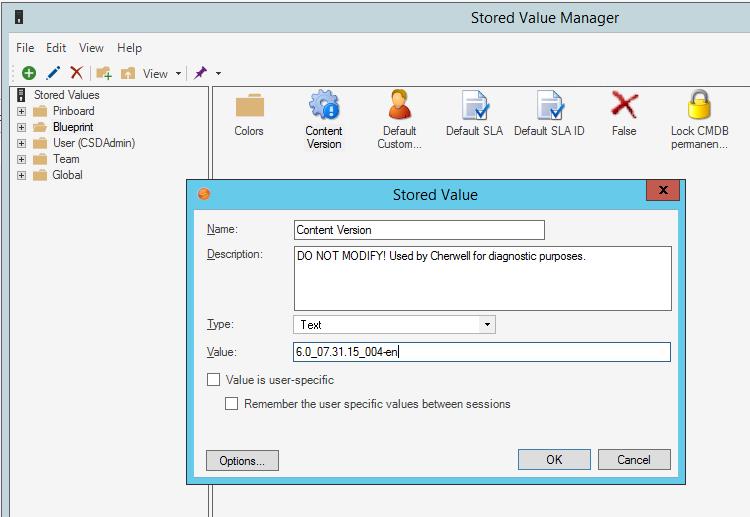Click the Cancel button
The height and width of the screenshot is (517, 750).
tap(634, 460)
